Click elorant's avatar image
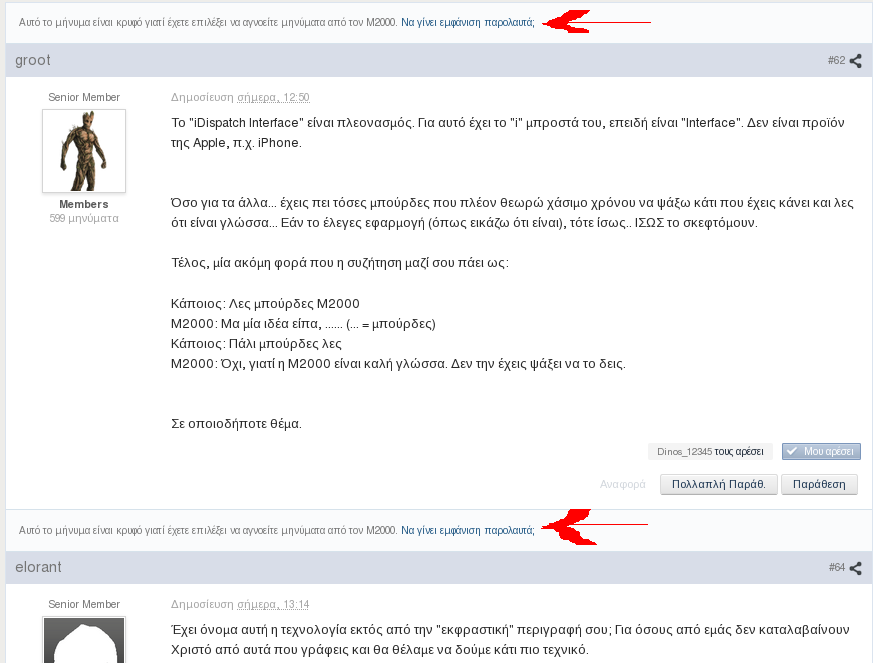This screenshot has height=663, width=873. [x=84, y=640]
